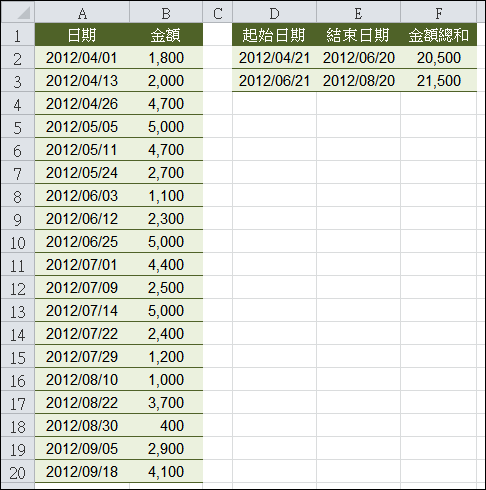Select cell with date 2012/04/01
Screen dimensions: 486x490
tap(82, 58)
